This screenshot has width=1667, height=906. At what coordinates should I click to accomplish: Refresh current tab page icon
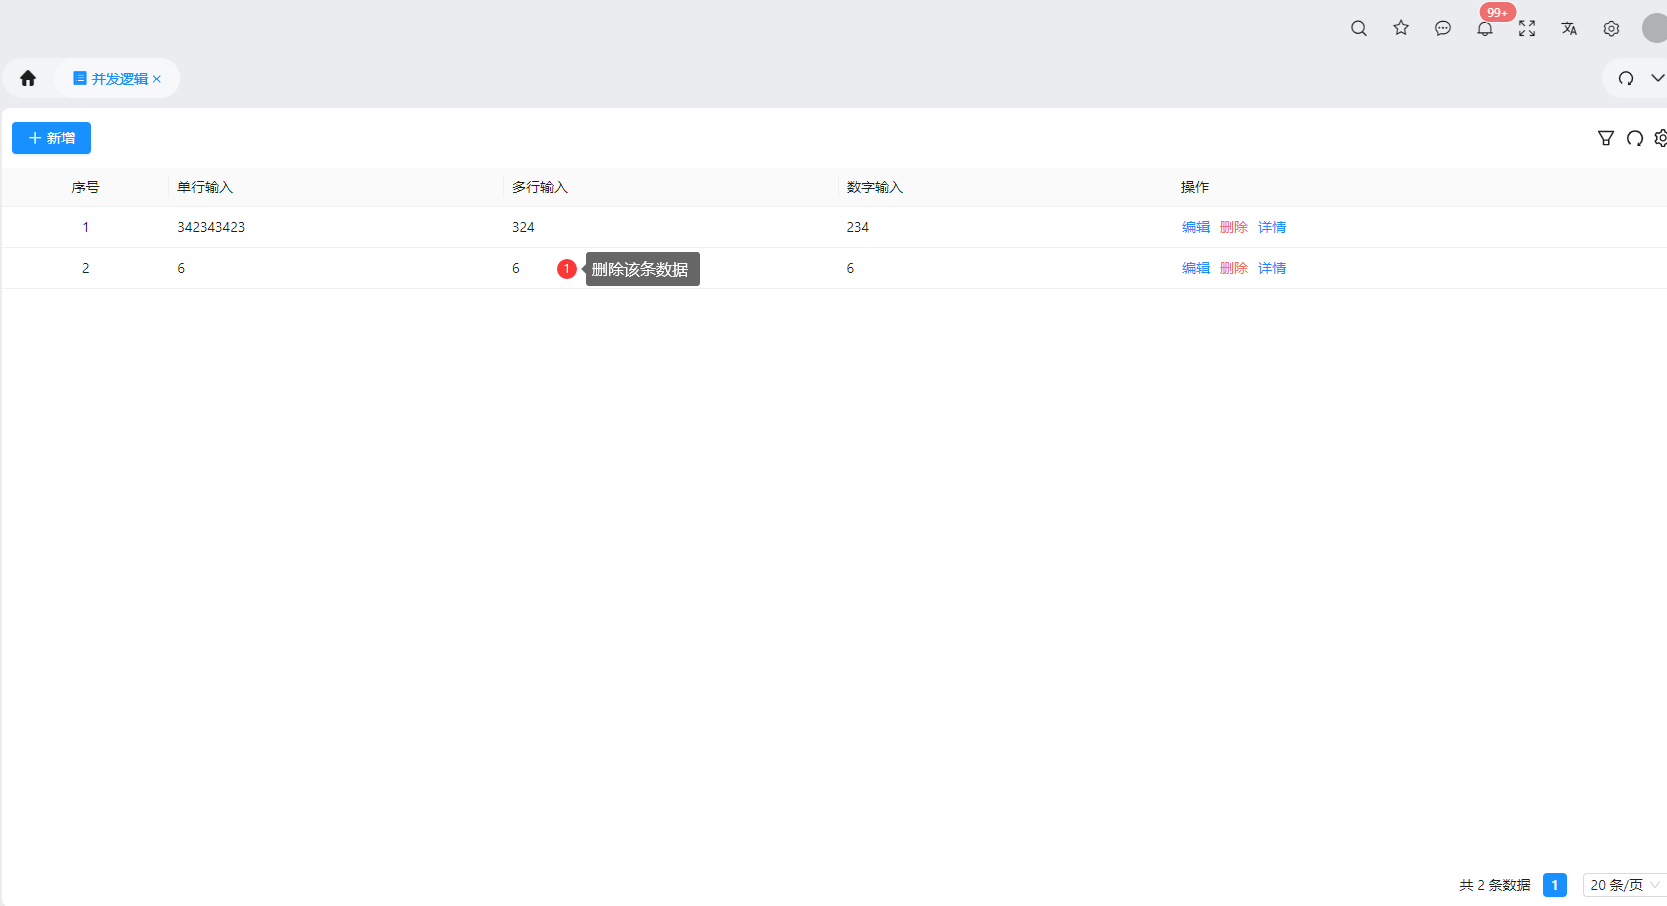pos(1626,78)
